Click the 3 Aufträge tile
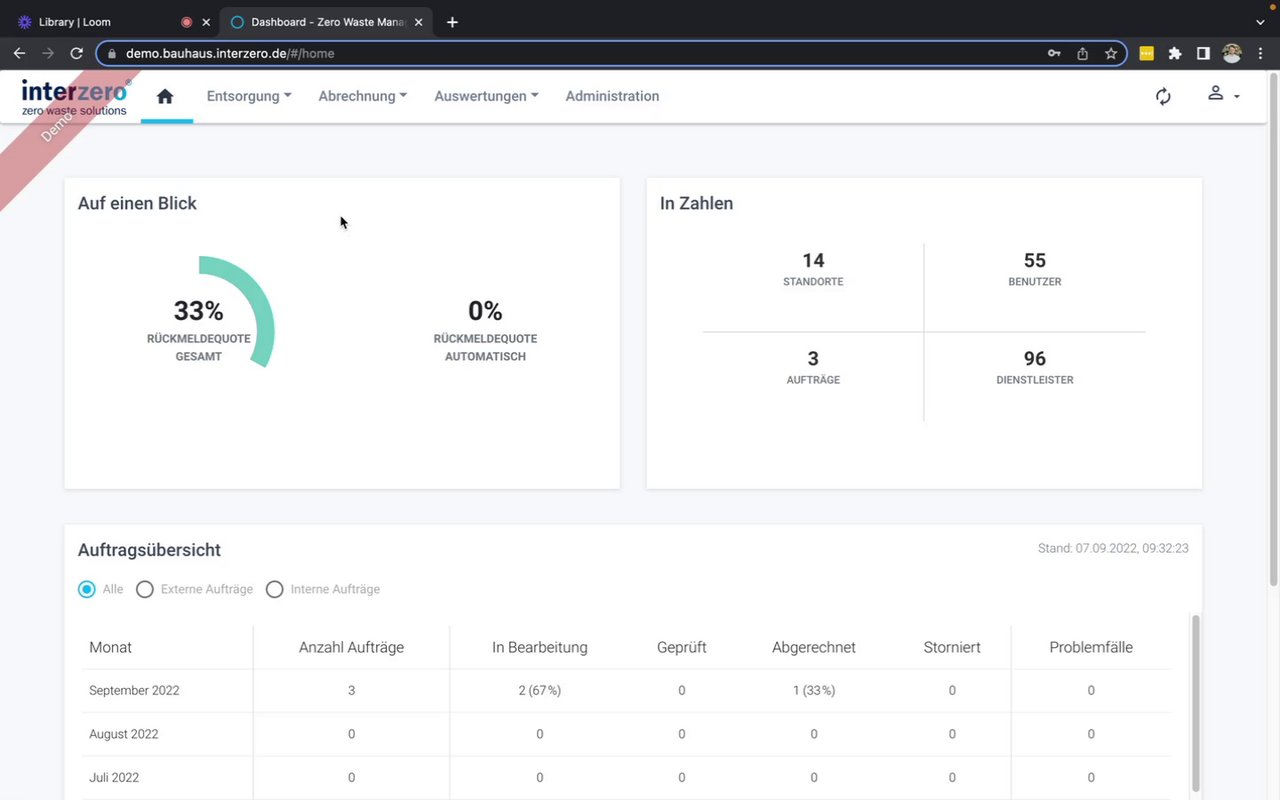The height and width of the screenshot is (800, 1280). [813, 367]
